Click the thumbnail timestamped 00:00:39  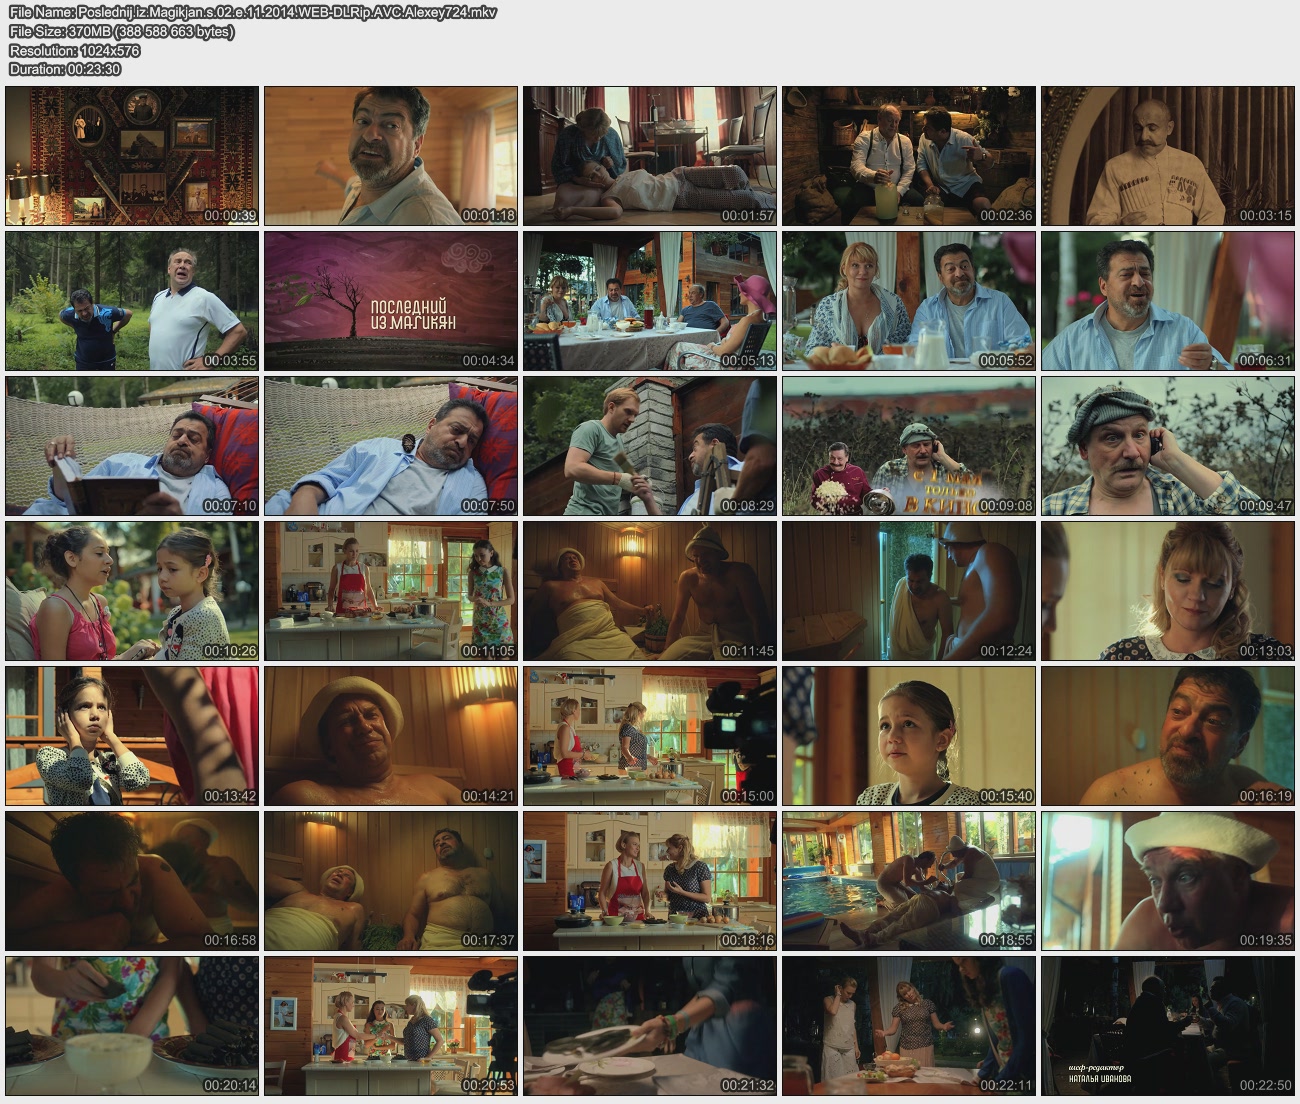(132, 156)
